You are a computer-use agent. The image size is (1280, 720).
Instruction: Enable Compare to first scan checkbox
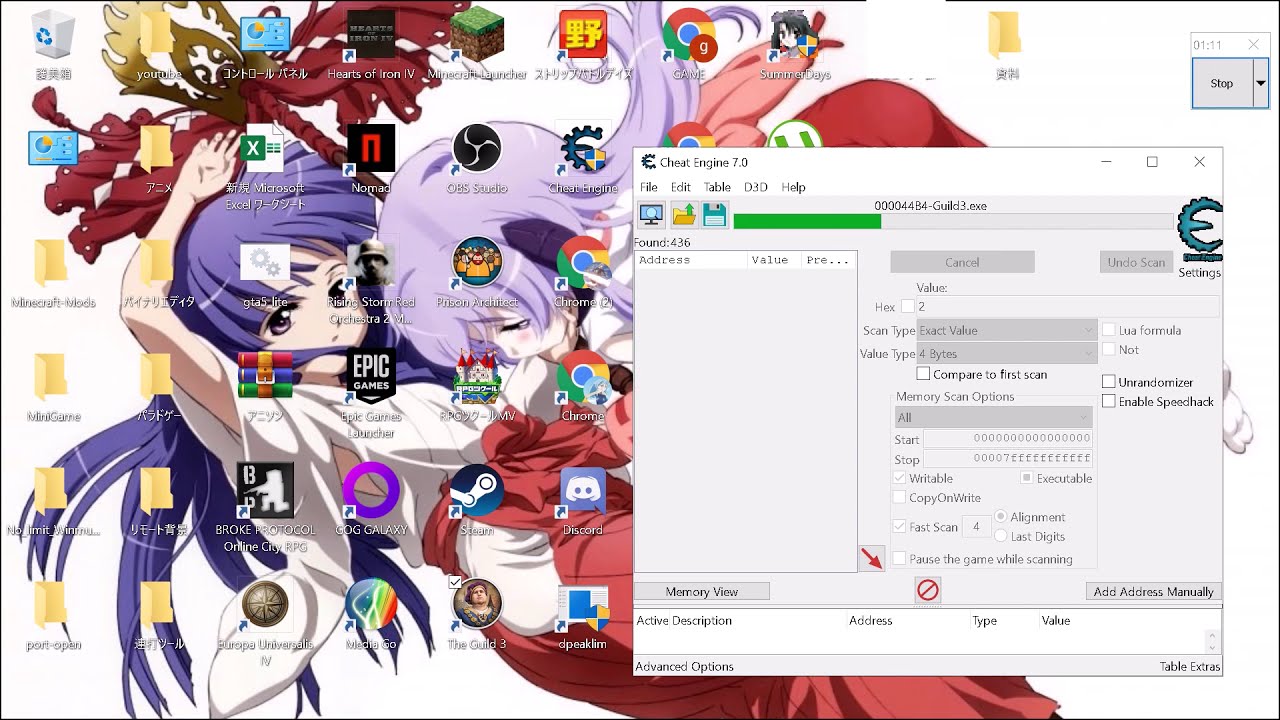pyautogui.click(x=924, y=374)
